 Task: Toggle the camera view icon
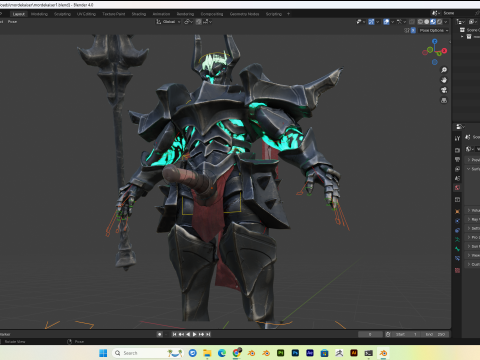pyautogui.click(x=444, y=90)
